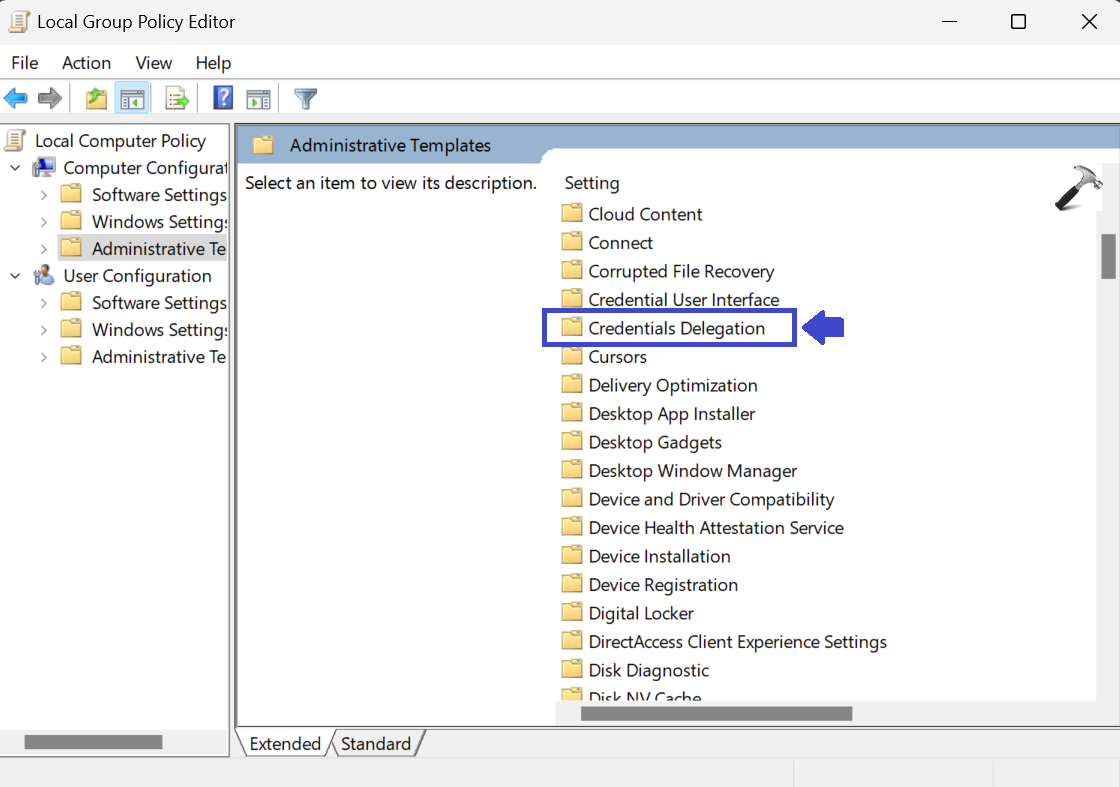The height and width of the screenshot is (787, 1120).
Task: Click the Filter funnel toolbar icon
Action: (x=306, y=98)
